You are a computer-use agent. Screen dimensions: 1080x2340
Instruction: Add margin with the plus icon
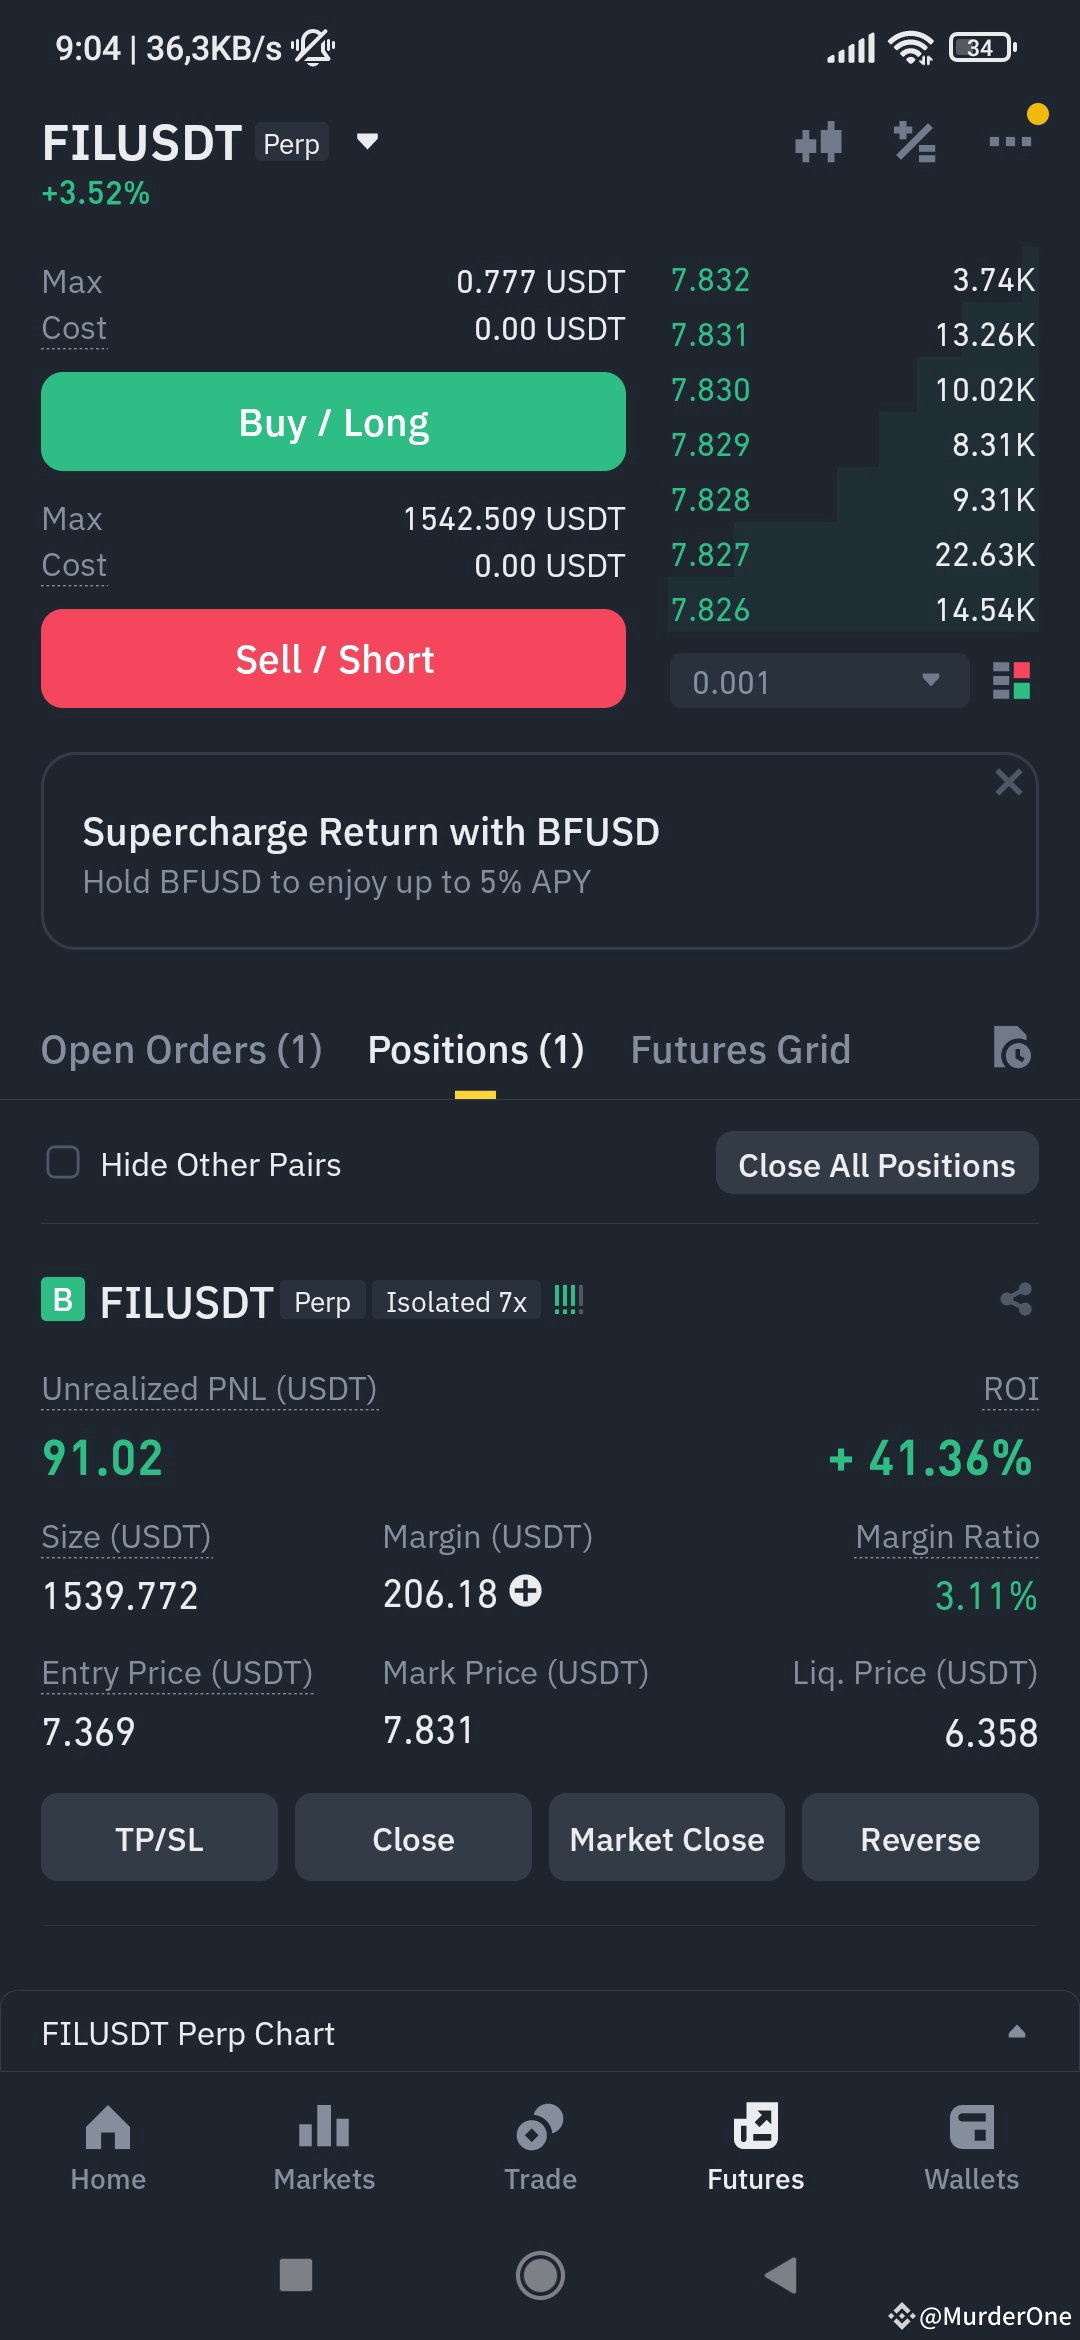(526, 1590)
